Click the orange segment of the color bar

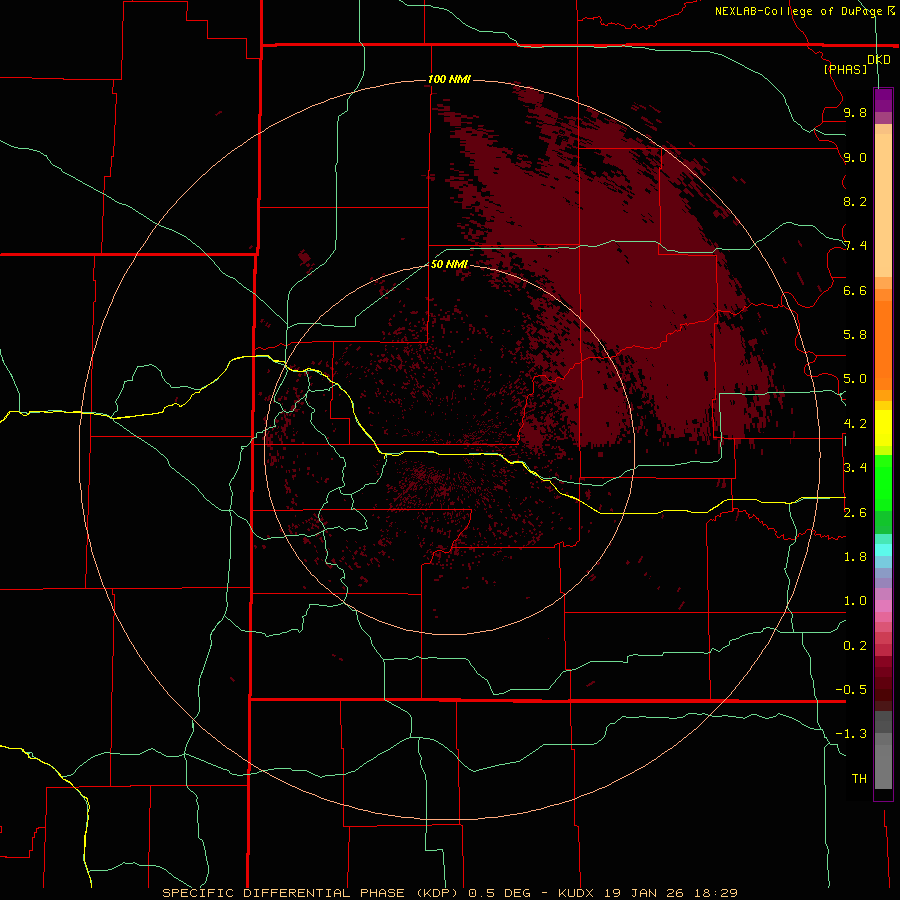[883, 345]
